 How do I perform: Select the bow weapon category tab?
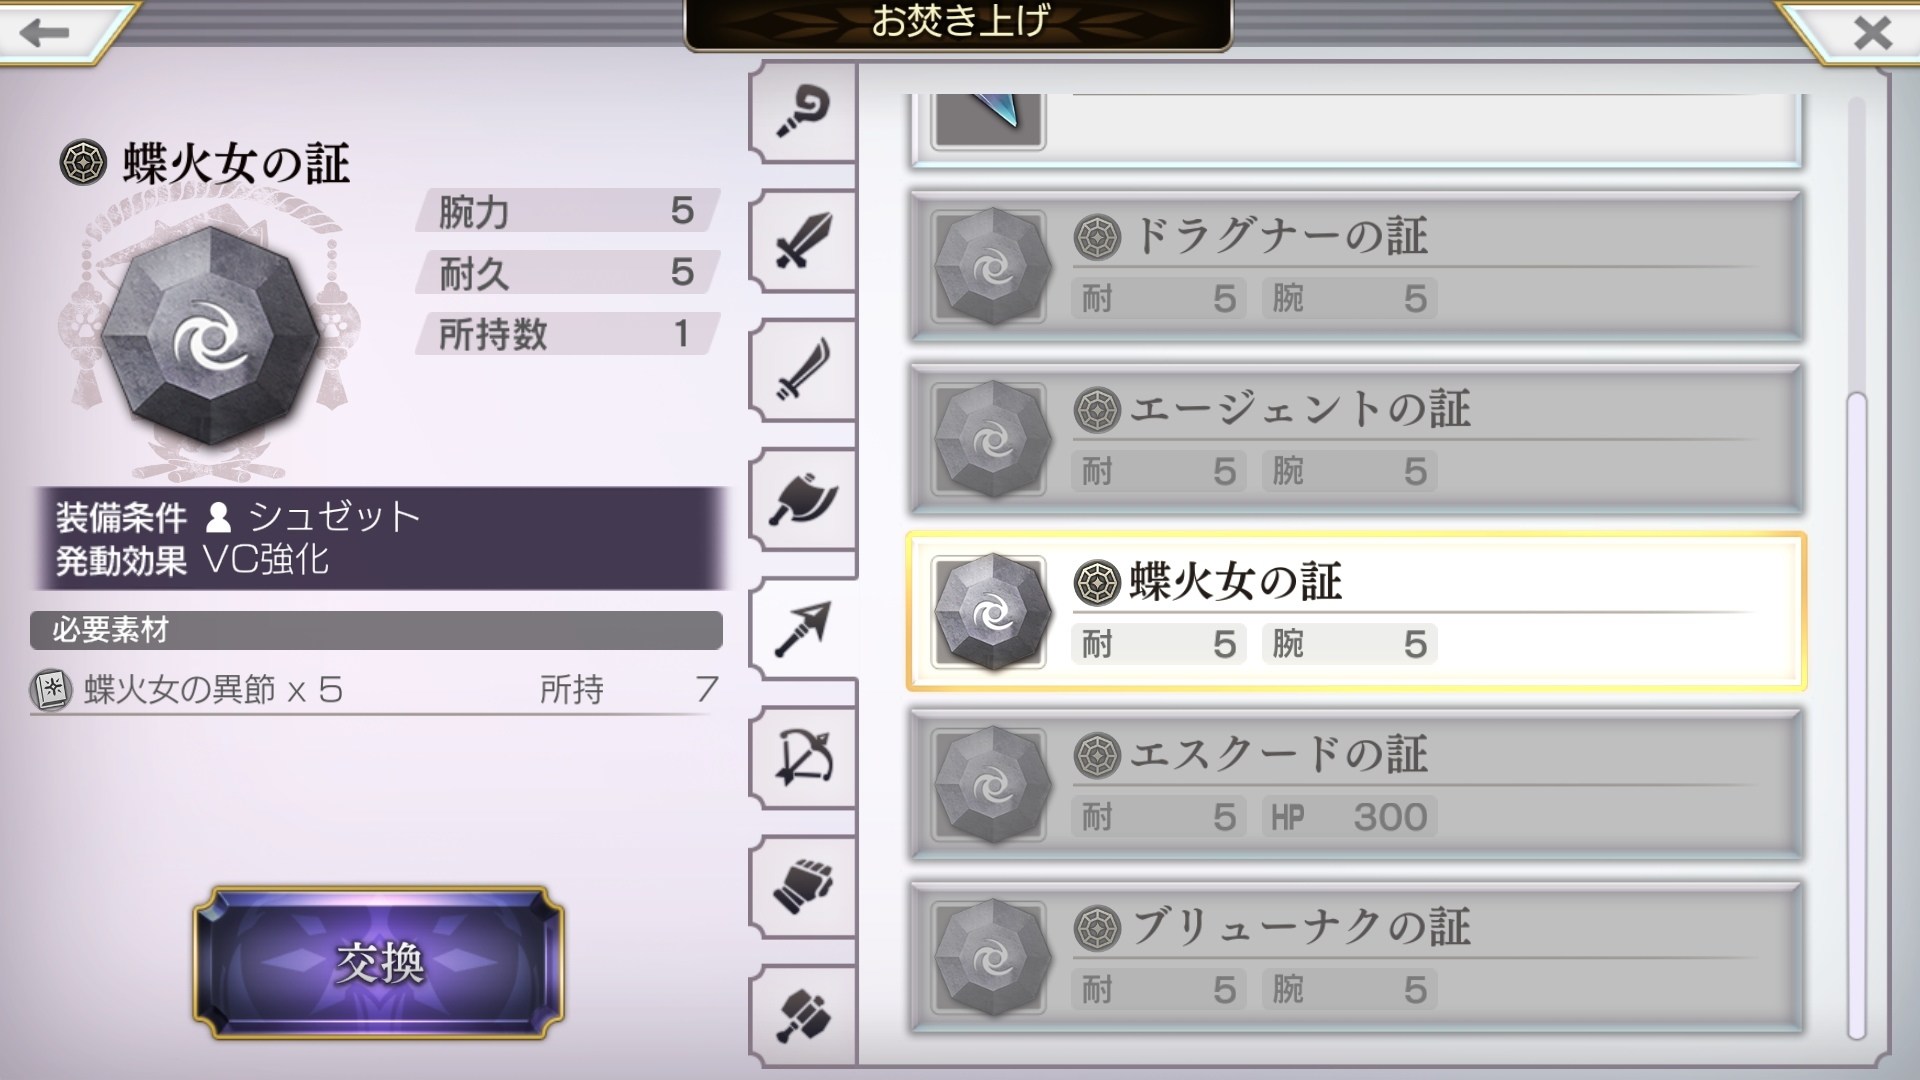coord(803,758)
